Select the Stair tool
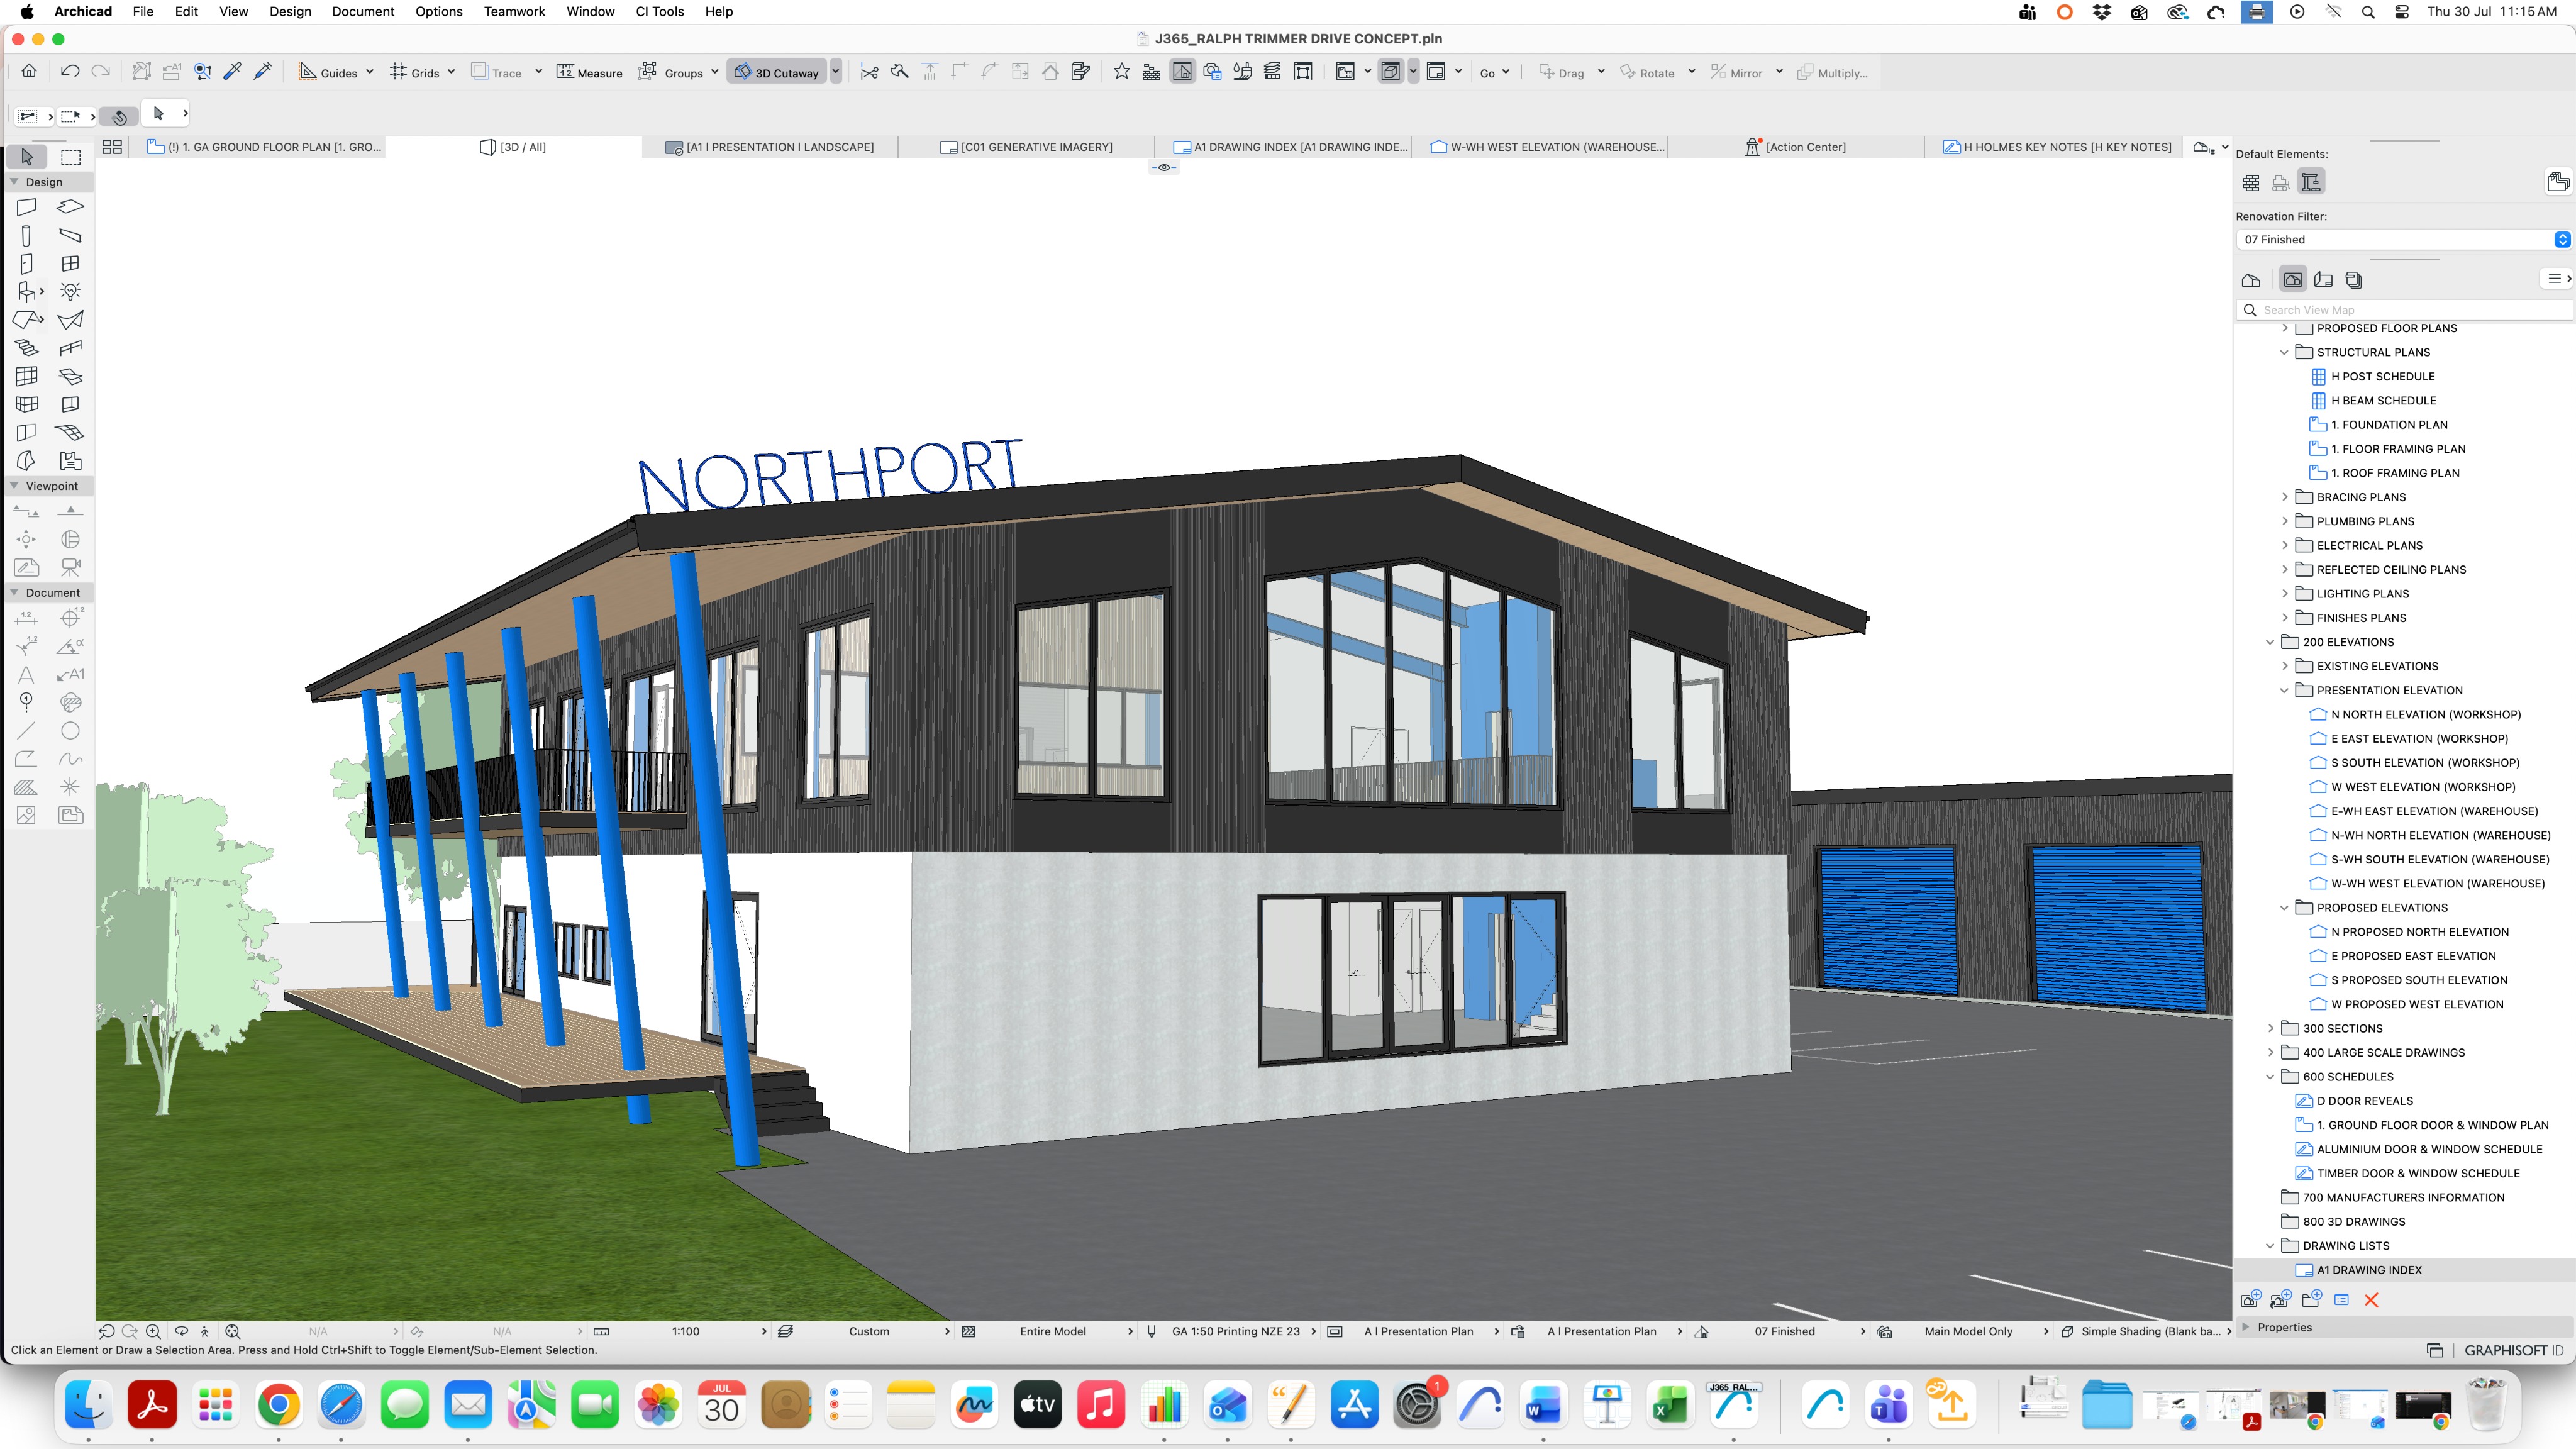This screenshot has width=2576, height=1449. pyautogui.click(x=27, y=348)
